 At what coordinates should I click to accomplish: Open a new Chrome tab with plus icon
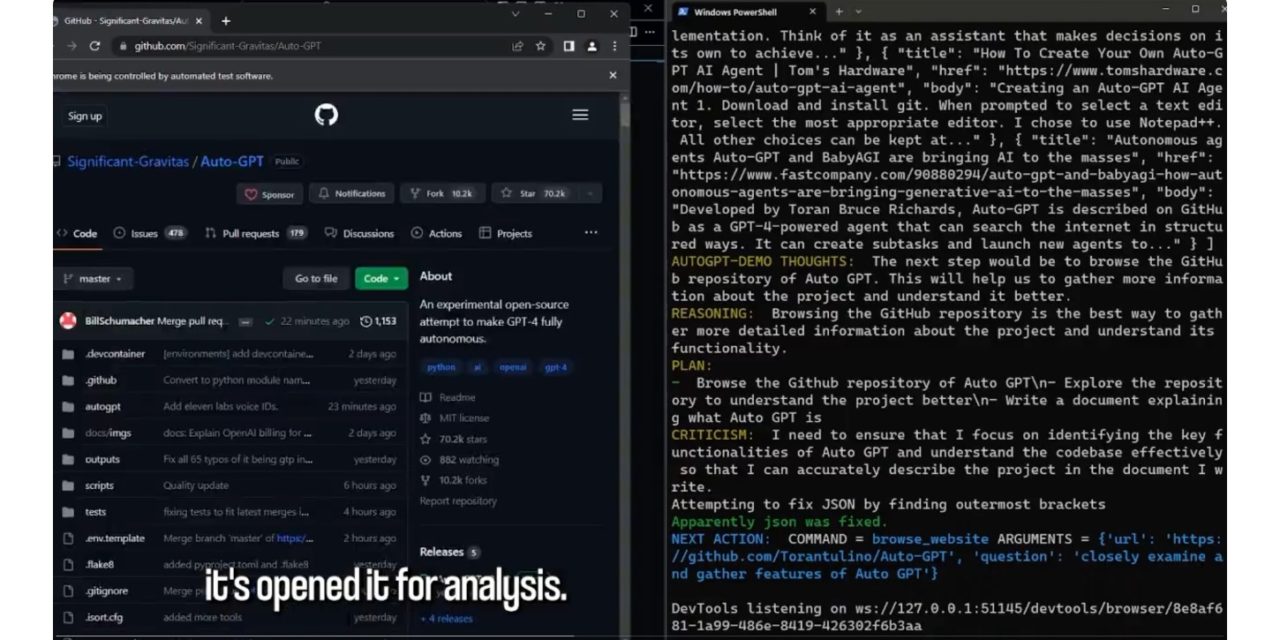226,20
